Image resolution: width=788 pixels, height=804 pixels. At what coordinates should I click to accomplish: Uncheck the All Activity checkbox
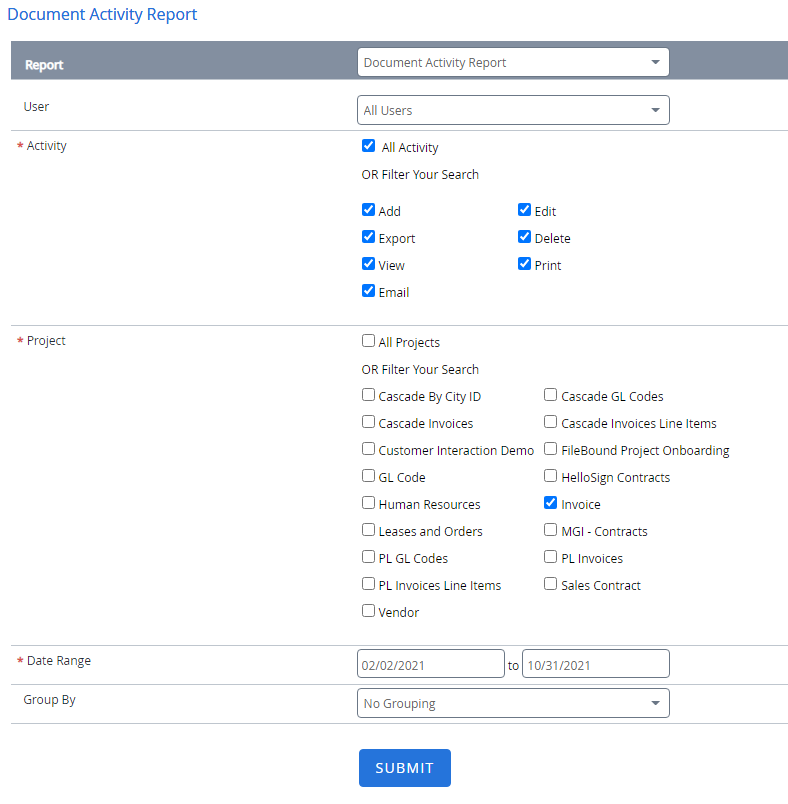pyautogui.click(x=369, y=147)
